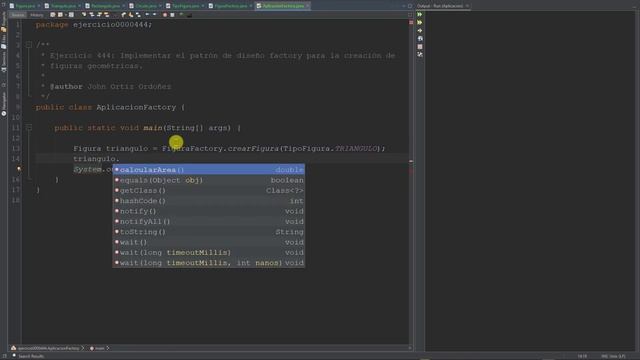Select wait(long timeoutMillis) single-parameter entry

209,252
